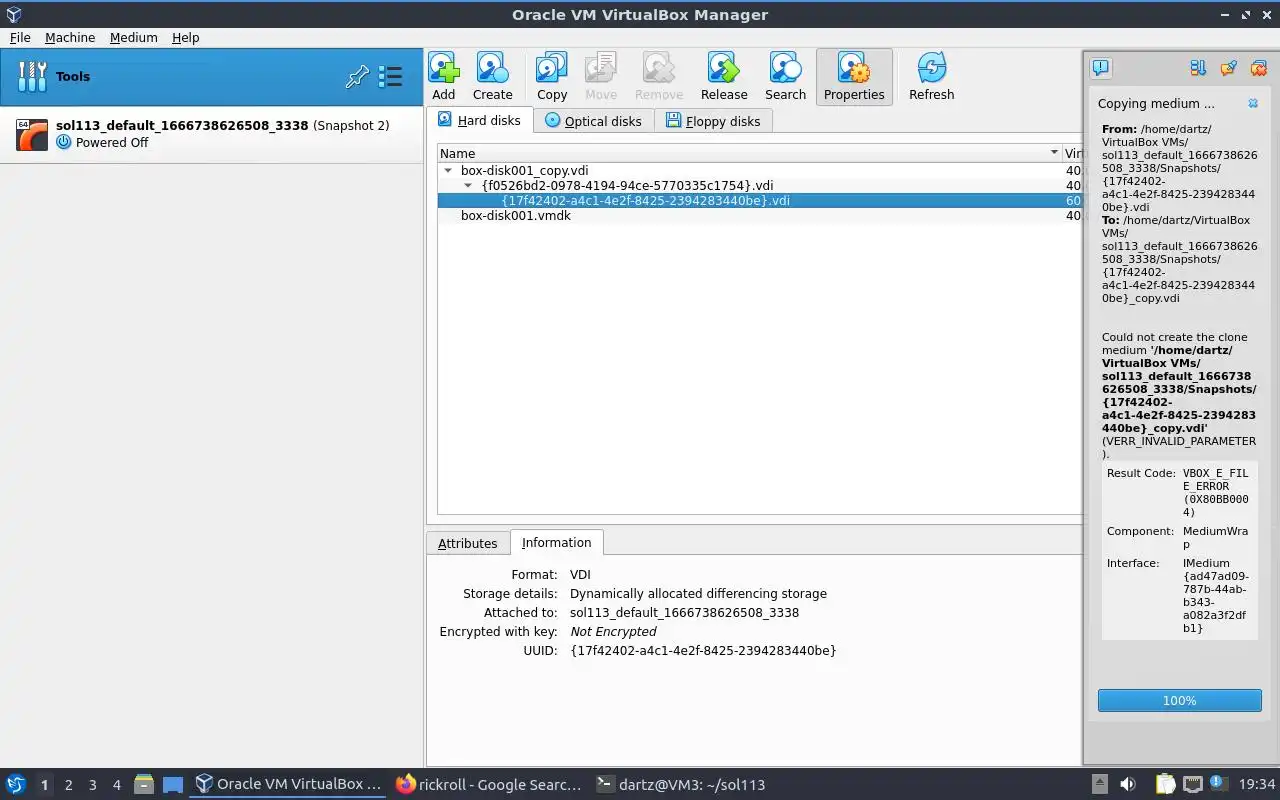1280x800 pixels.
Task: Switch to the Attributes tab
Action: click(467, 543)
